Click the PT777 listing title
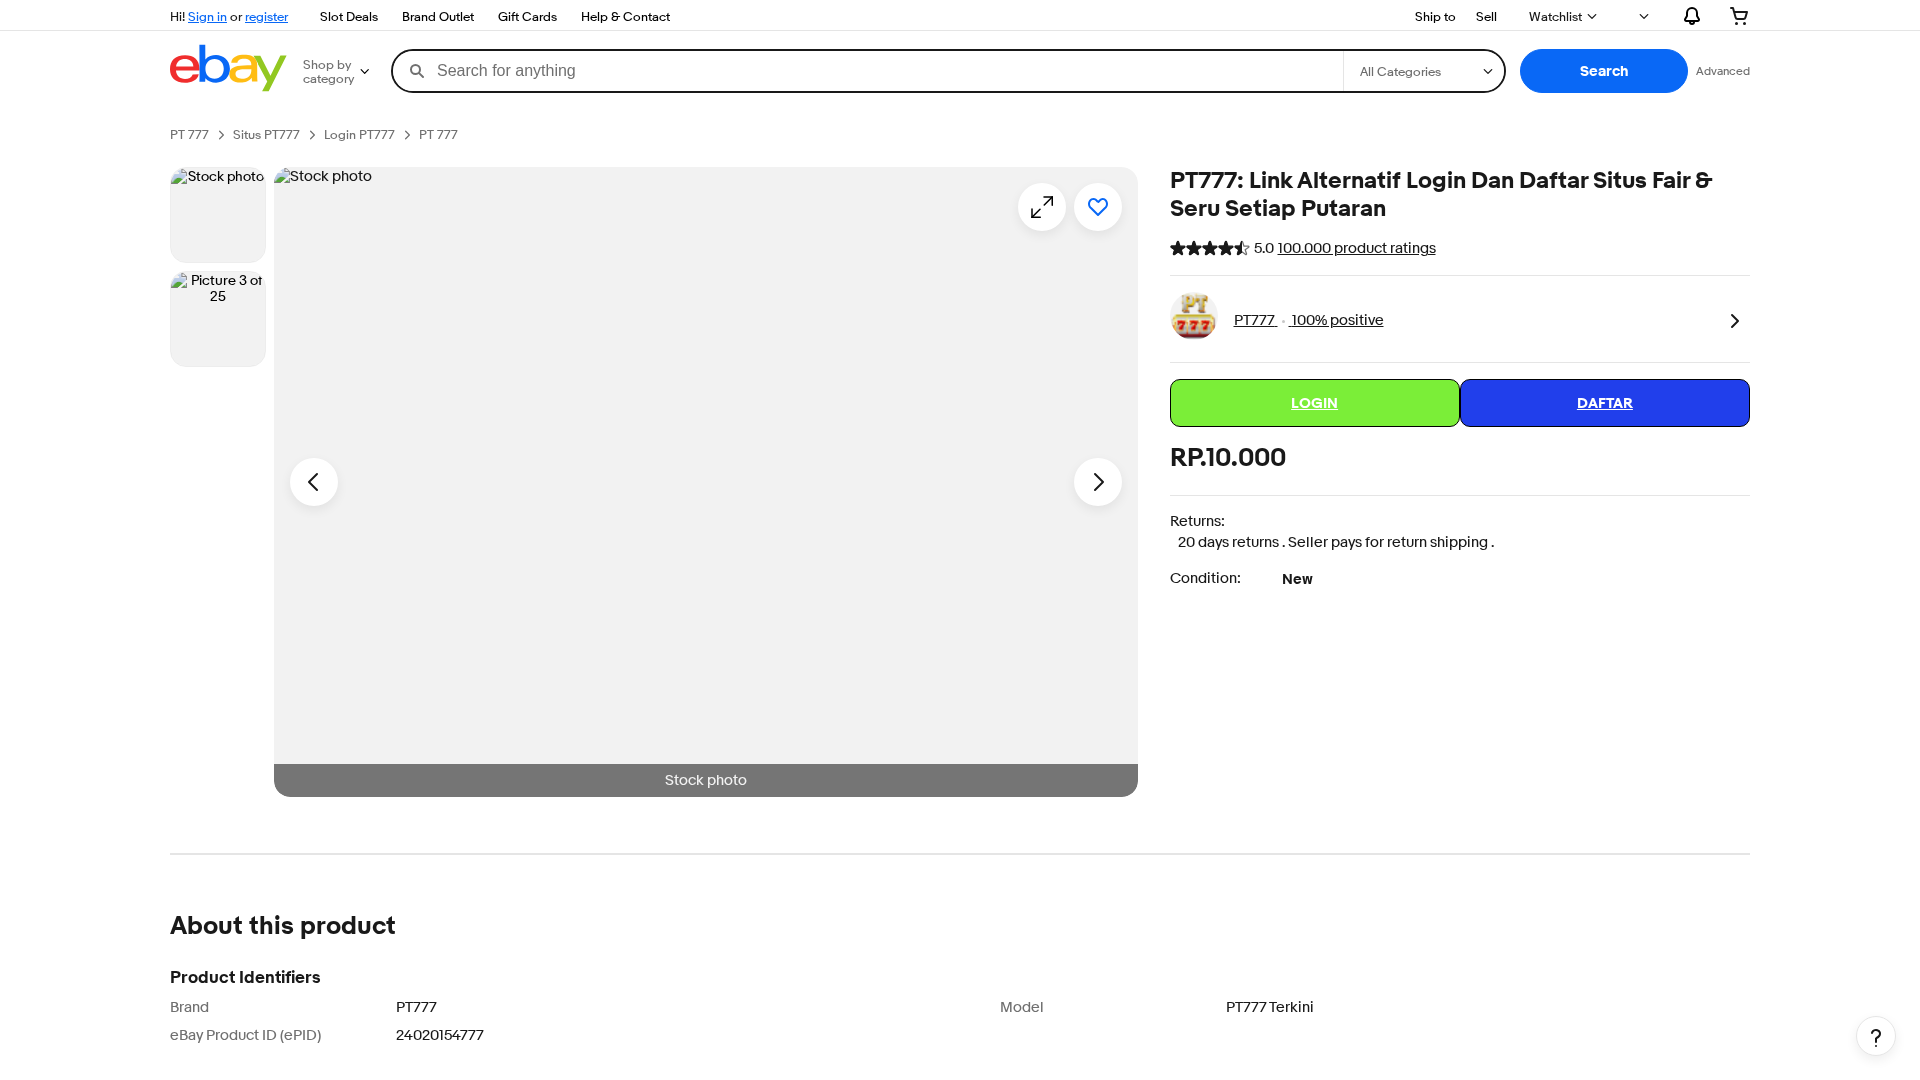 pyautogui.click(x=1441, y=194)
